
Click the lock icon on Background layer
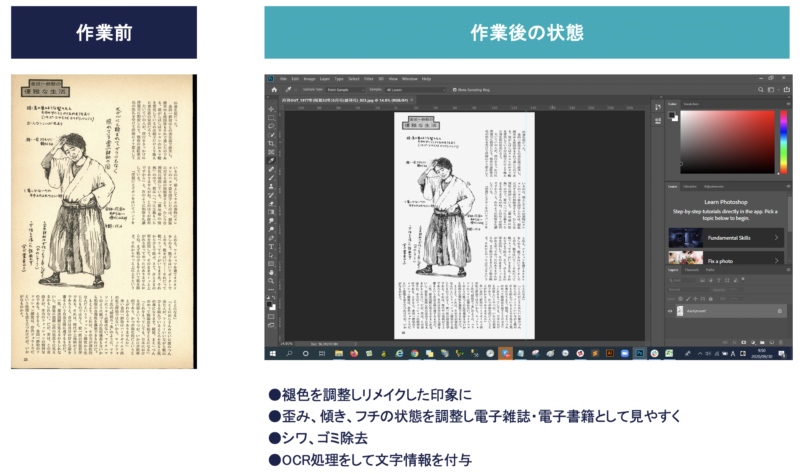[x=779, y=311]
